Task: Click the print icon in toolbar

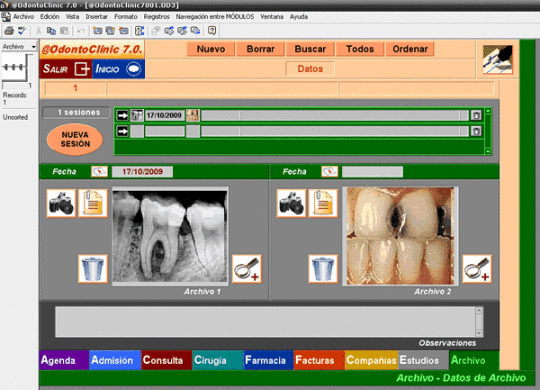Action: click(9, 31)
